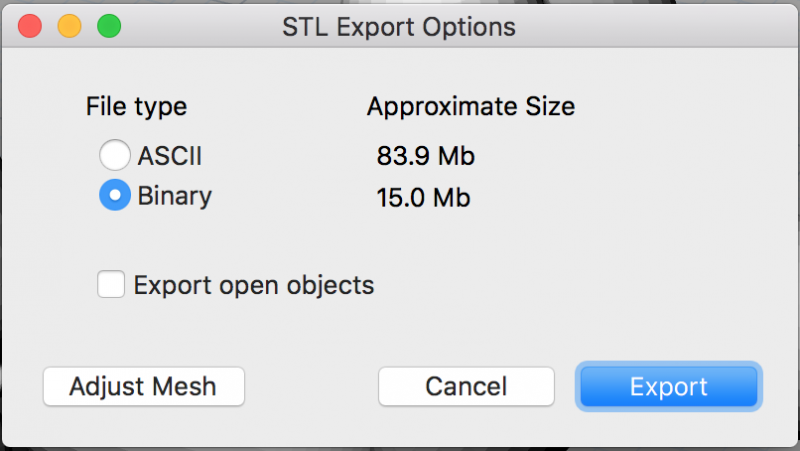Image resolution: width=800 pixels, height=451 pixels.
Task: Click the 15.0 Mb size value
Action: (423, 197)
